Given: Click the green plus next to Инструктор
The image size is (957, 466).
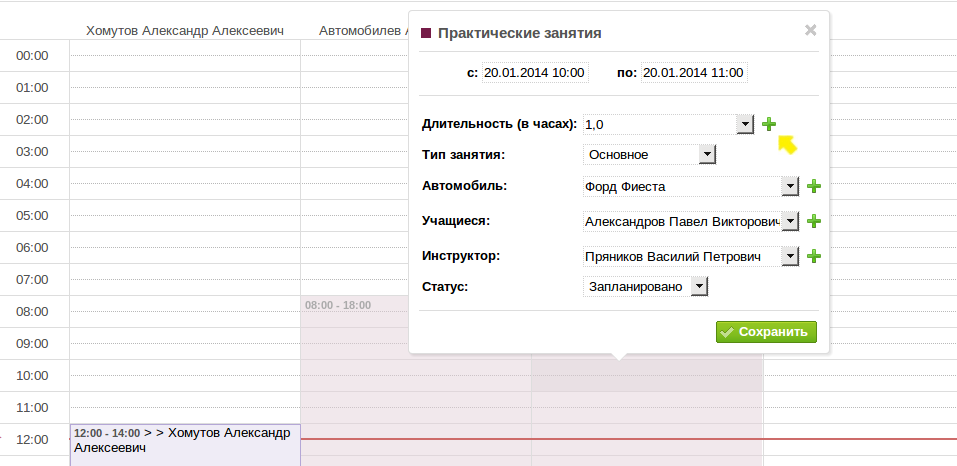Looking at the screenshot, I should click(x=814, y=257).
